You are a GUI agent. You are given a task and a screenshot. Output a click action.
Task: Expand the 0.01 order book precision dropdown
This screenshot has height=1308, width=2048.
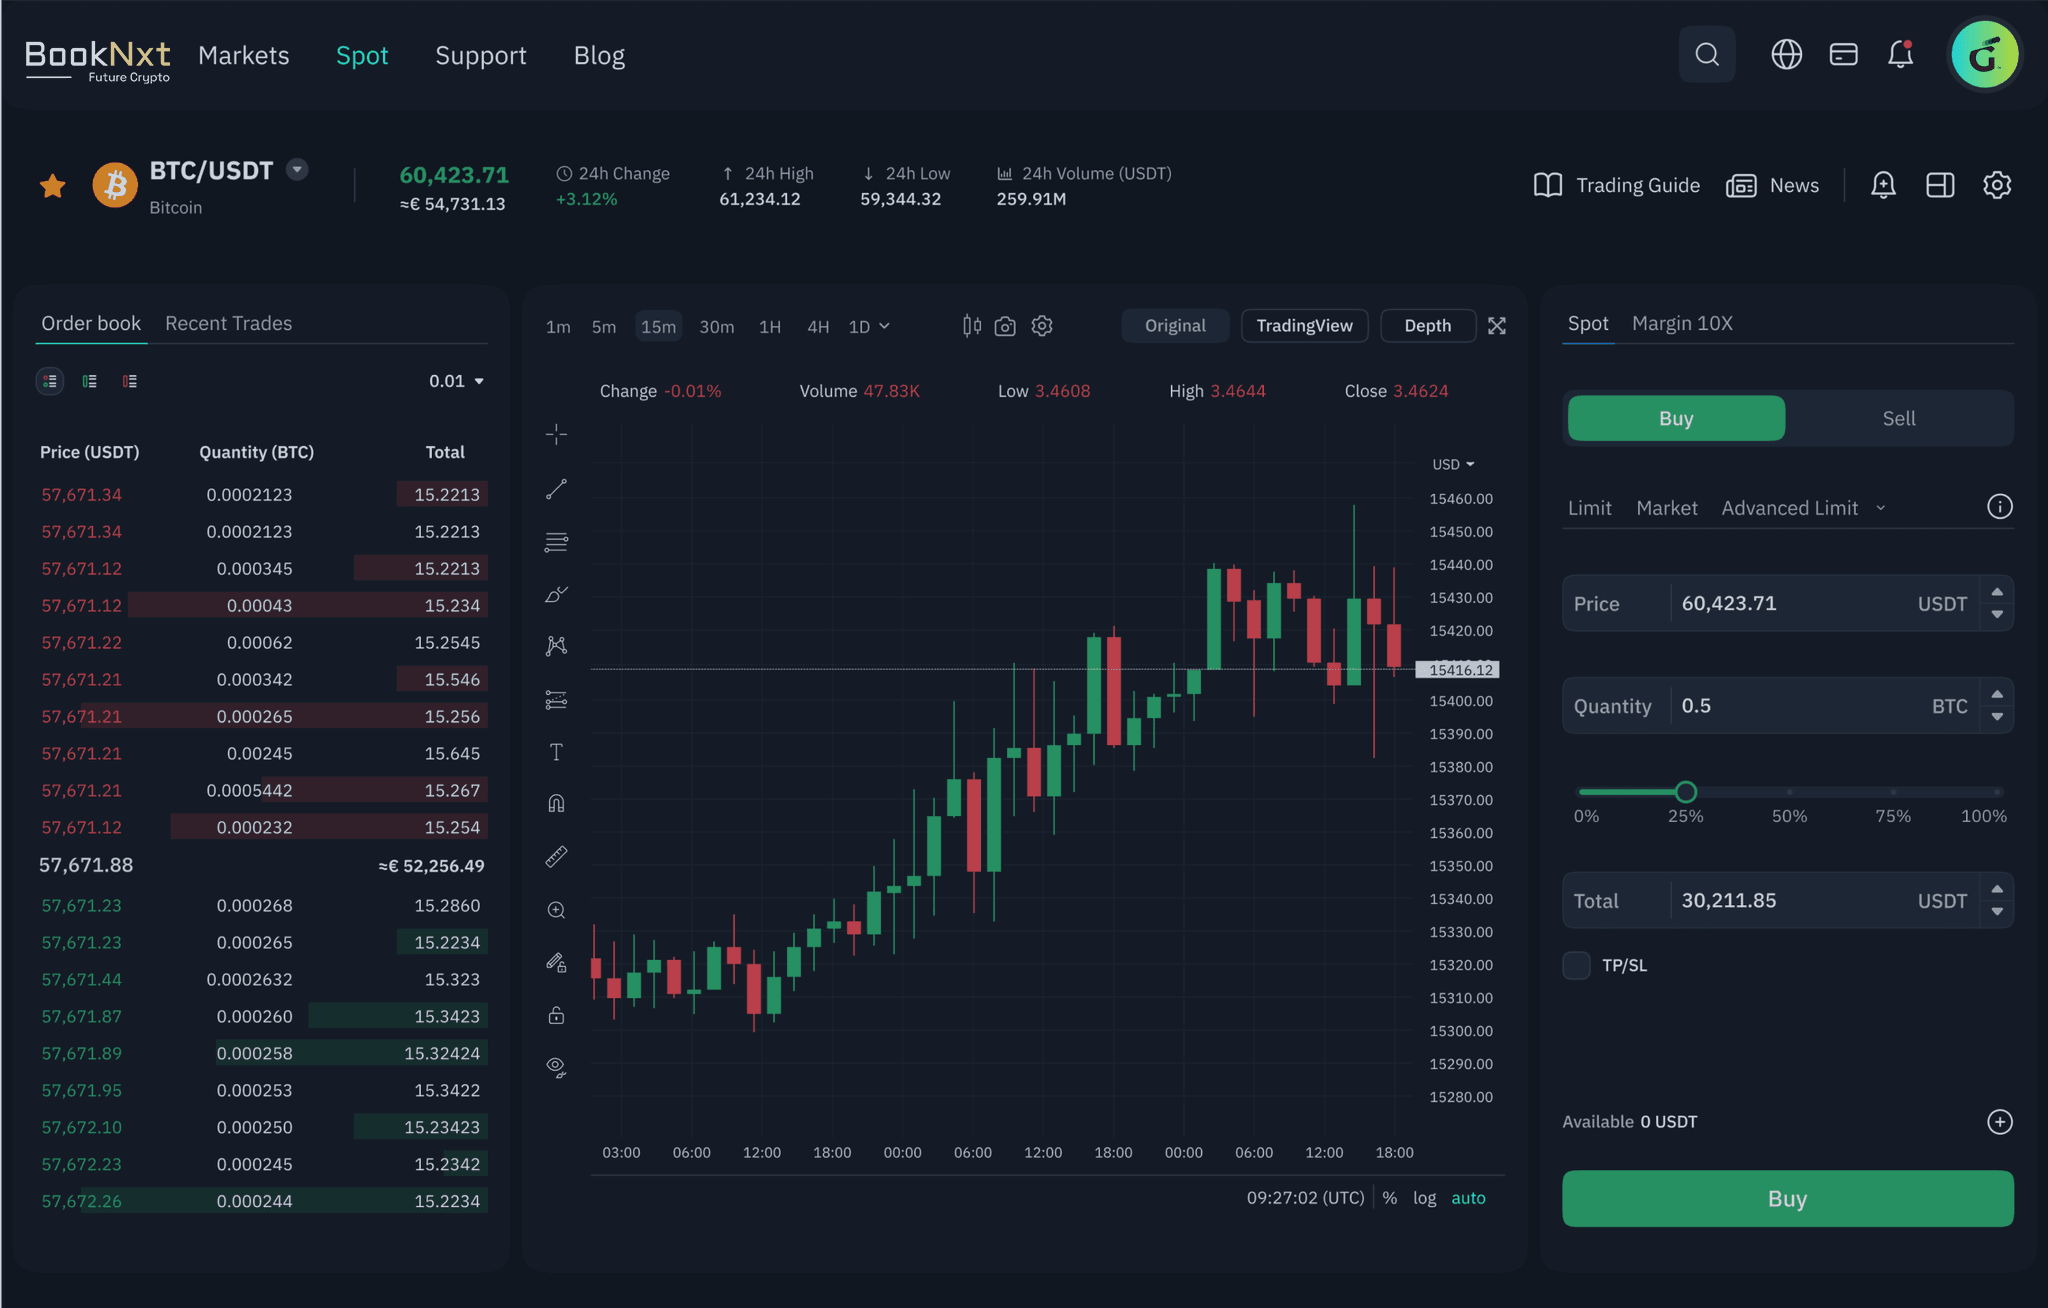click(457, 381)
